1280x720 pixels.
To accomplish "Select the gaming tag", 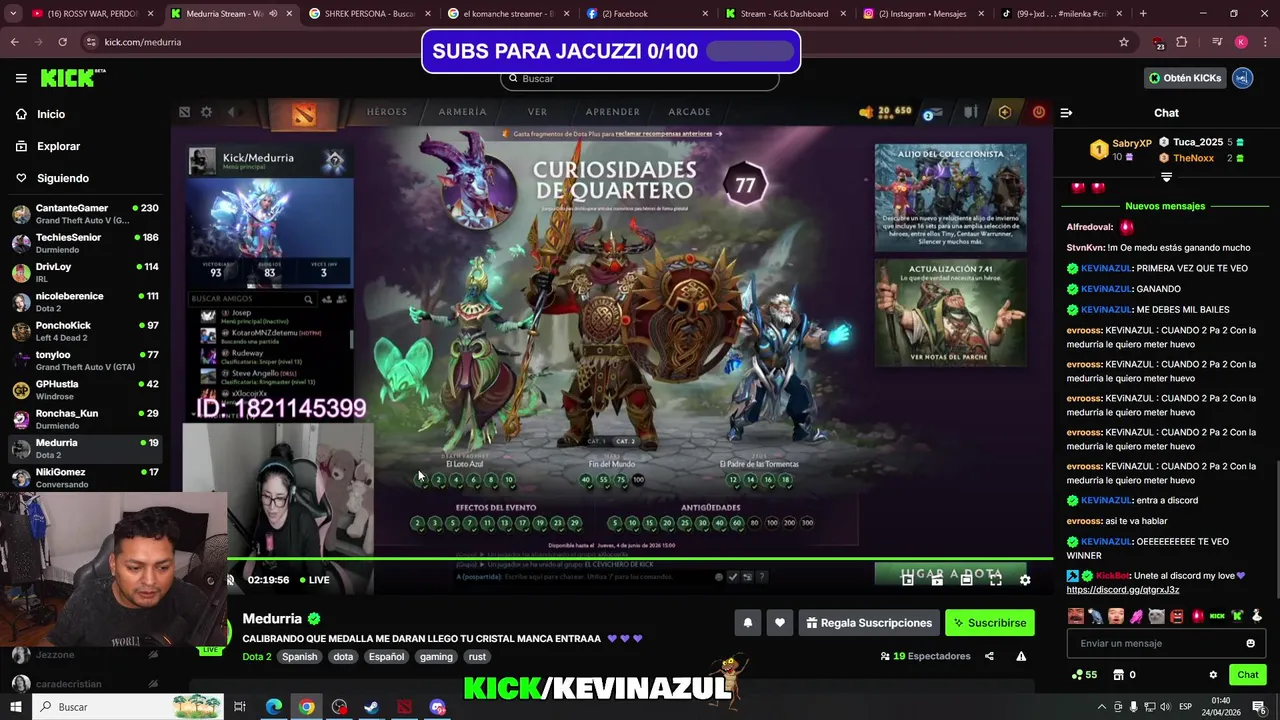I will click(436, 657).
